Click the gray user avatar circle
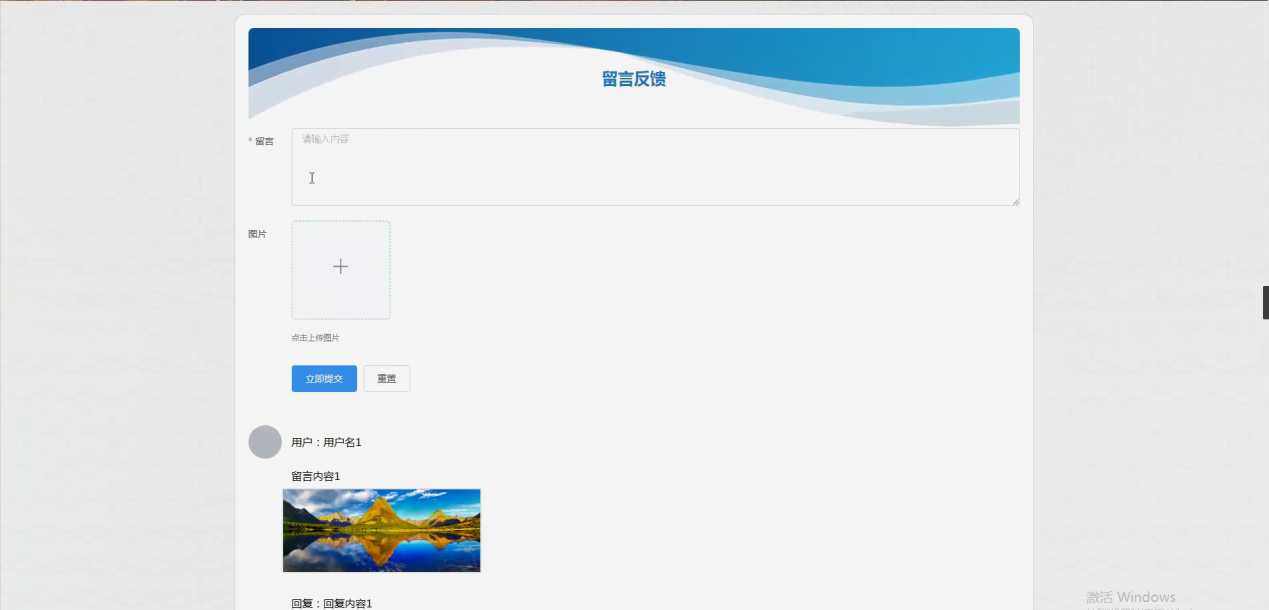Viewport: 1269px width, 610px height. tap(265, 442)
